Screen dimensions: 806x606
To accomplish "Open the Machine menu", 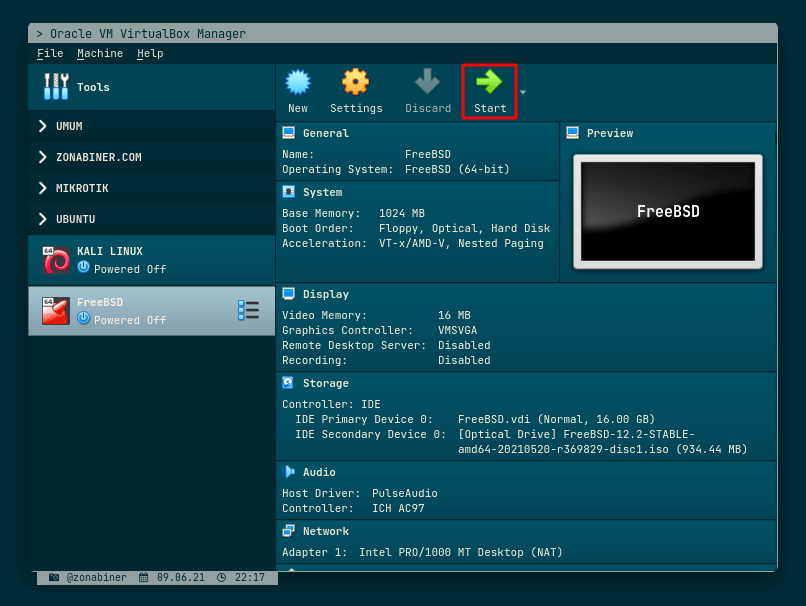I will click(99, 53).
